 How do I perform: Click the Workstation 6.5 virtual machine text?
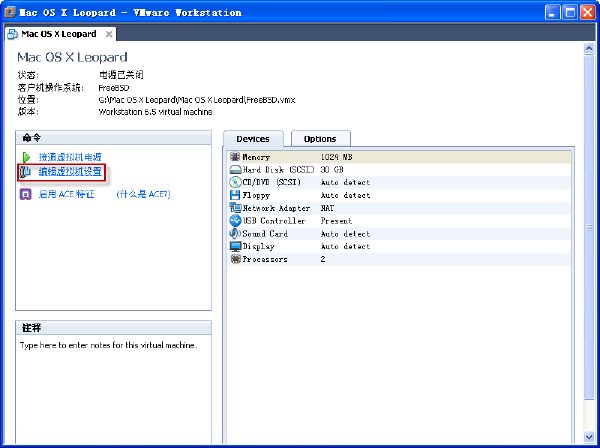point(155,112)
